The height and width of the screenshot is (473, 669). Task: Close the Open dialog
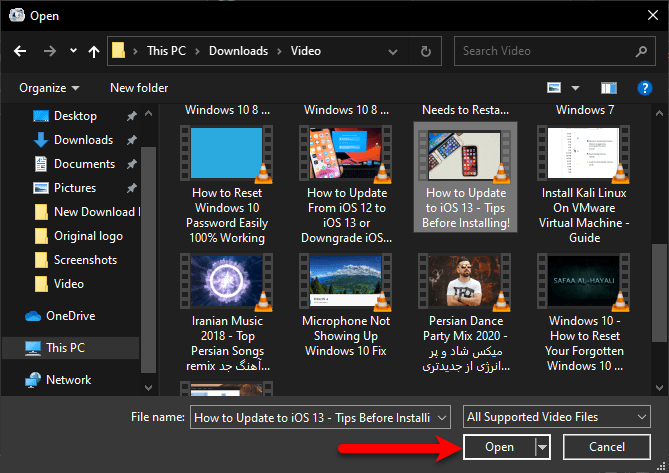[652, 15]
